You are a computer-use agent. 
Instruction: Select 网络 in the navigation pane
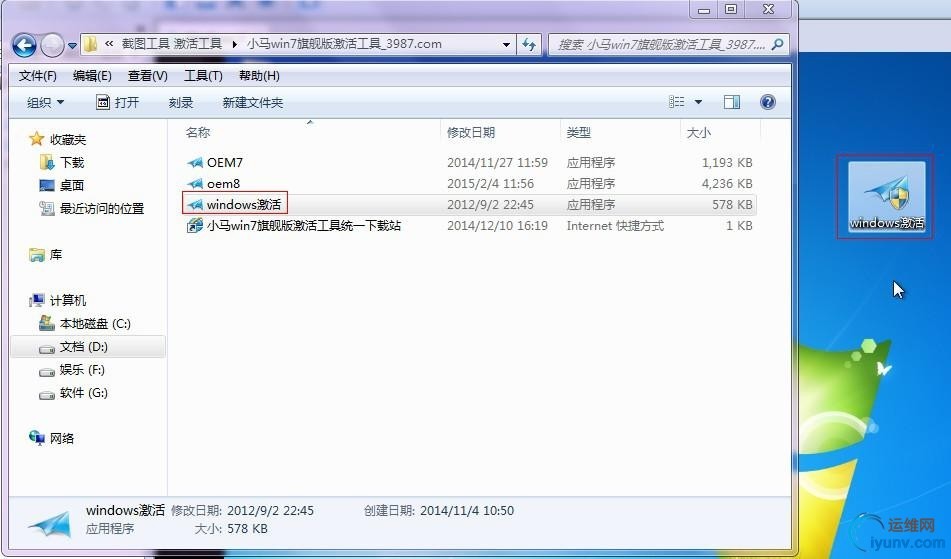tap(62, 438)
